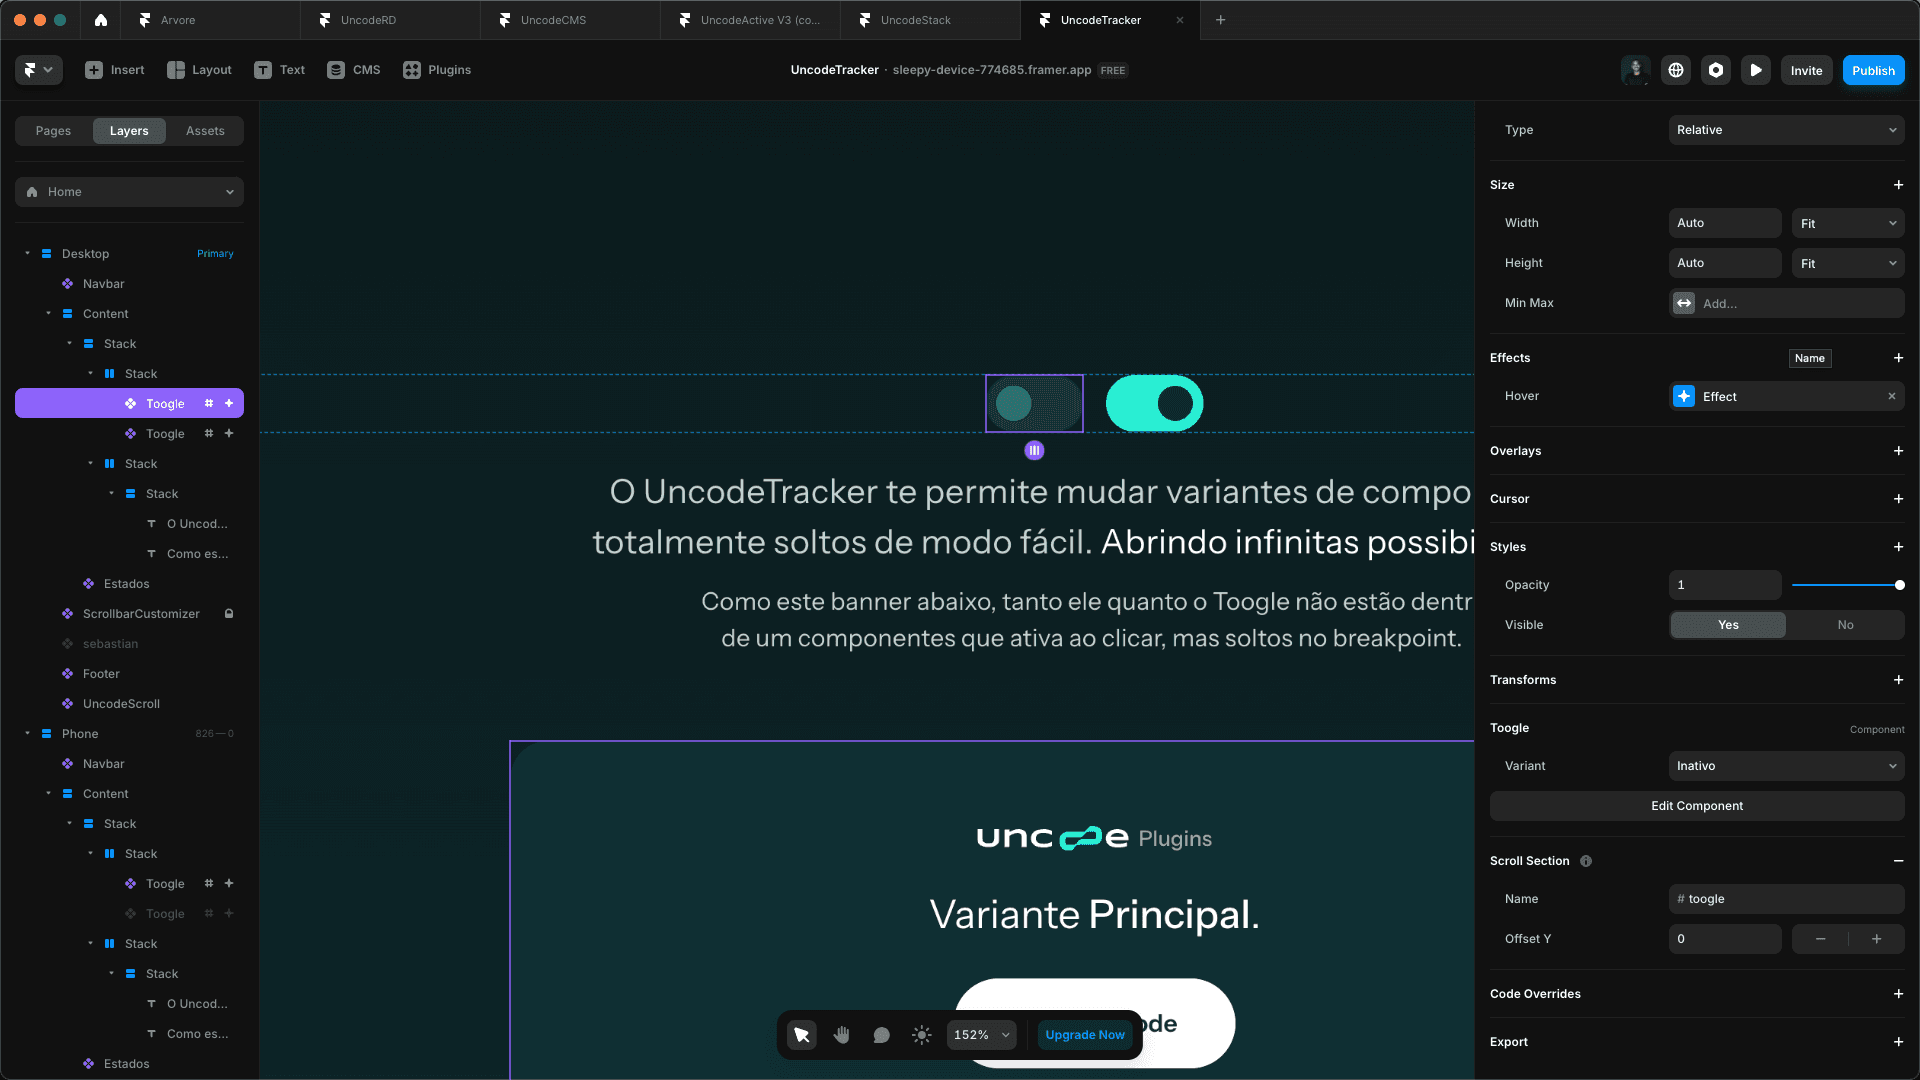Open the Layout menu
This screenshot has width=1920, height=1080.
coord(199,70)
